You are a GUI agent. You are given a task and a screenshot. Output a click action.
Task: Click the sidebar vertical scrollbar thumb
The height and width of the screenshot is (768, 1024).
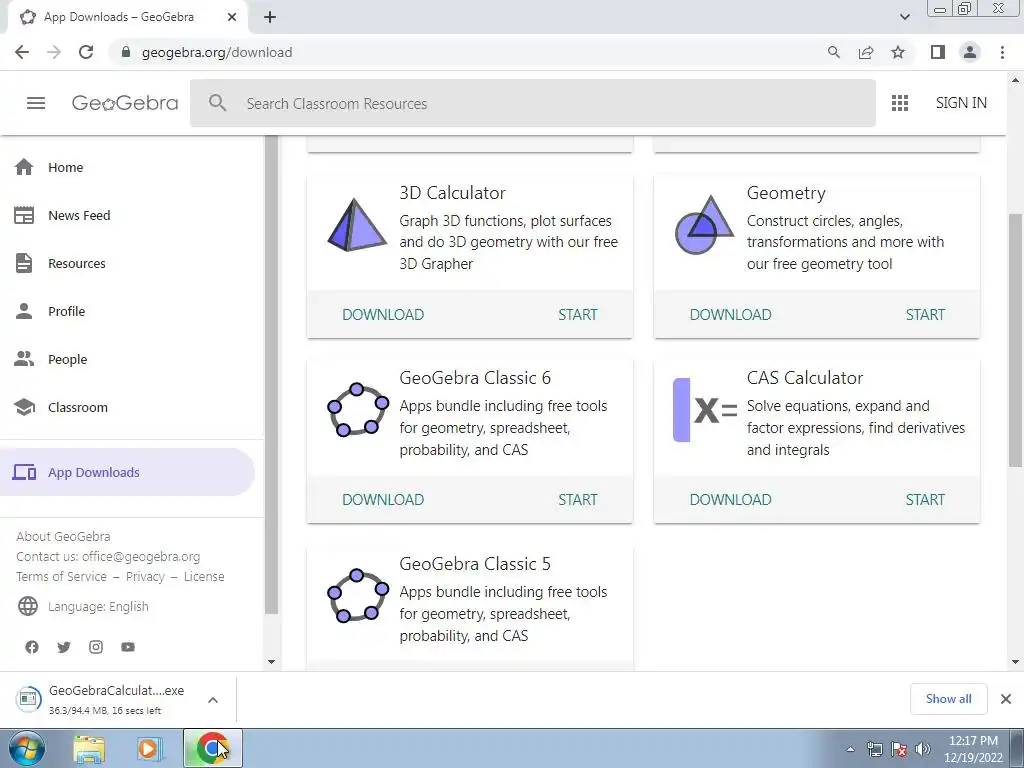(272, 374)
